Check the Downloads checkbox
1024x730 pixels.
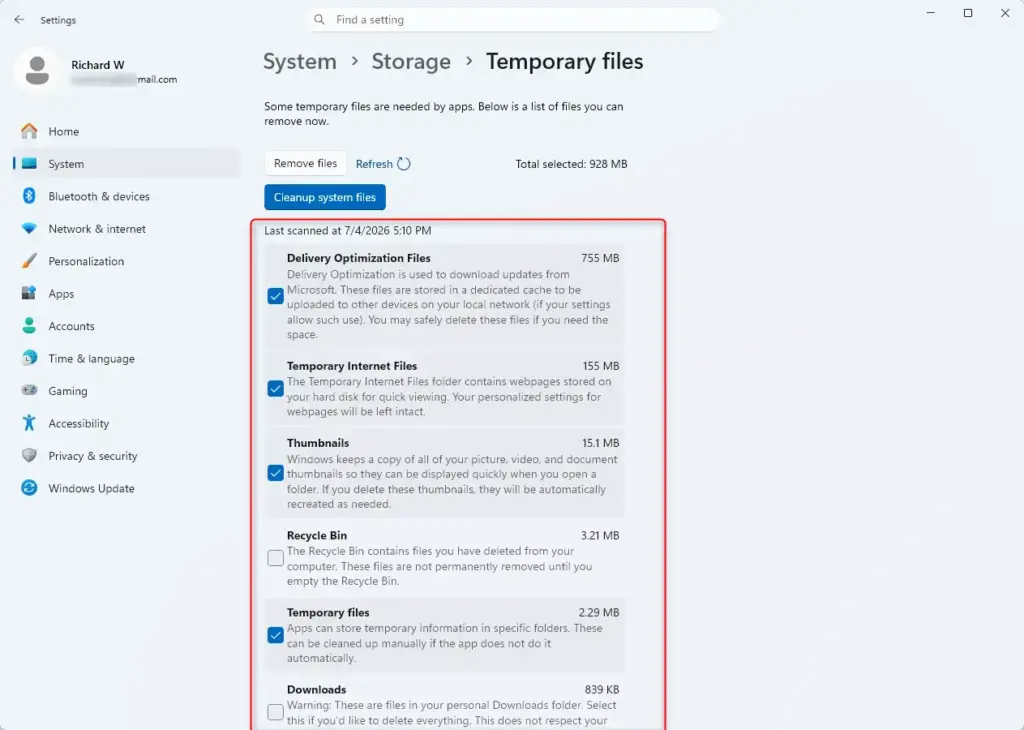(x=276, y=712)
